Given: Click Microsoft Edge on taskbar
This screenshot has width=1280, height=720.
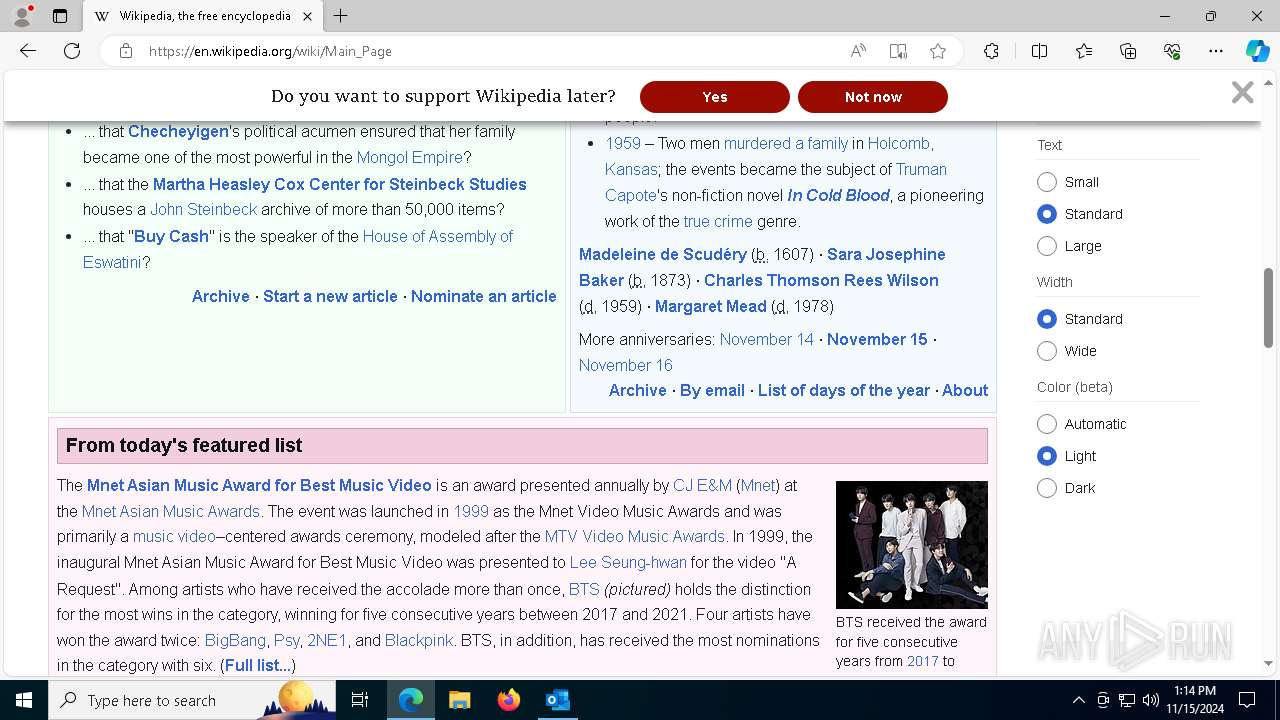Looking at the screenshot, I should point(411,700).
